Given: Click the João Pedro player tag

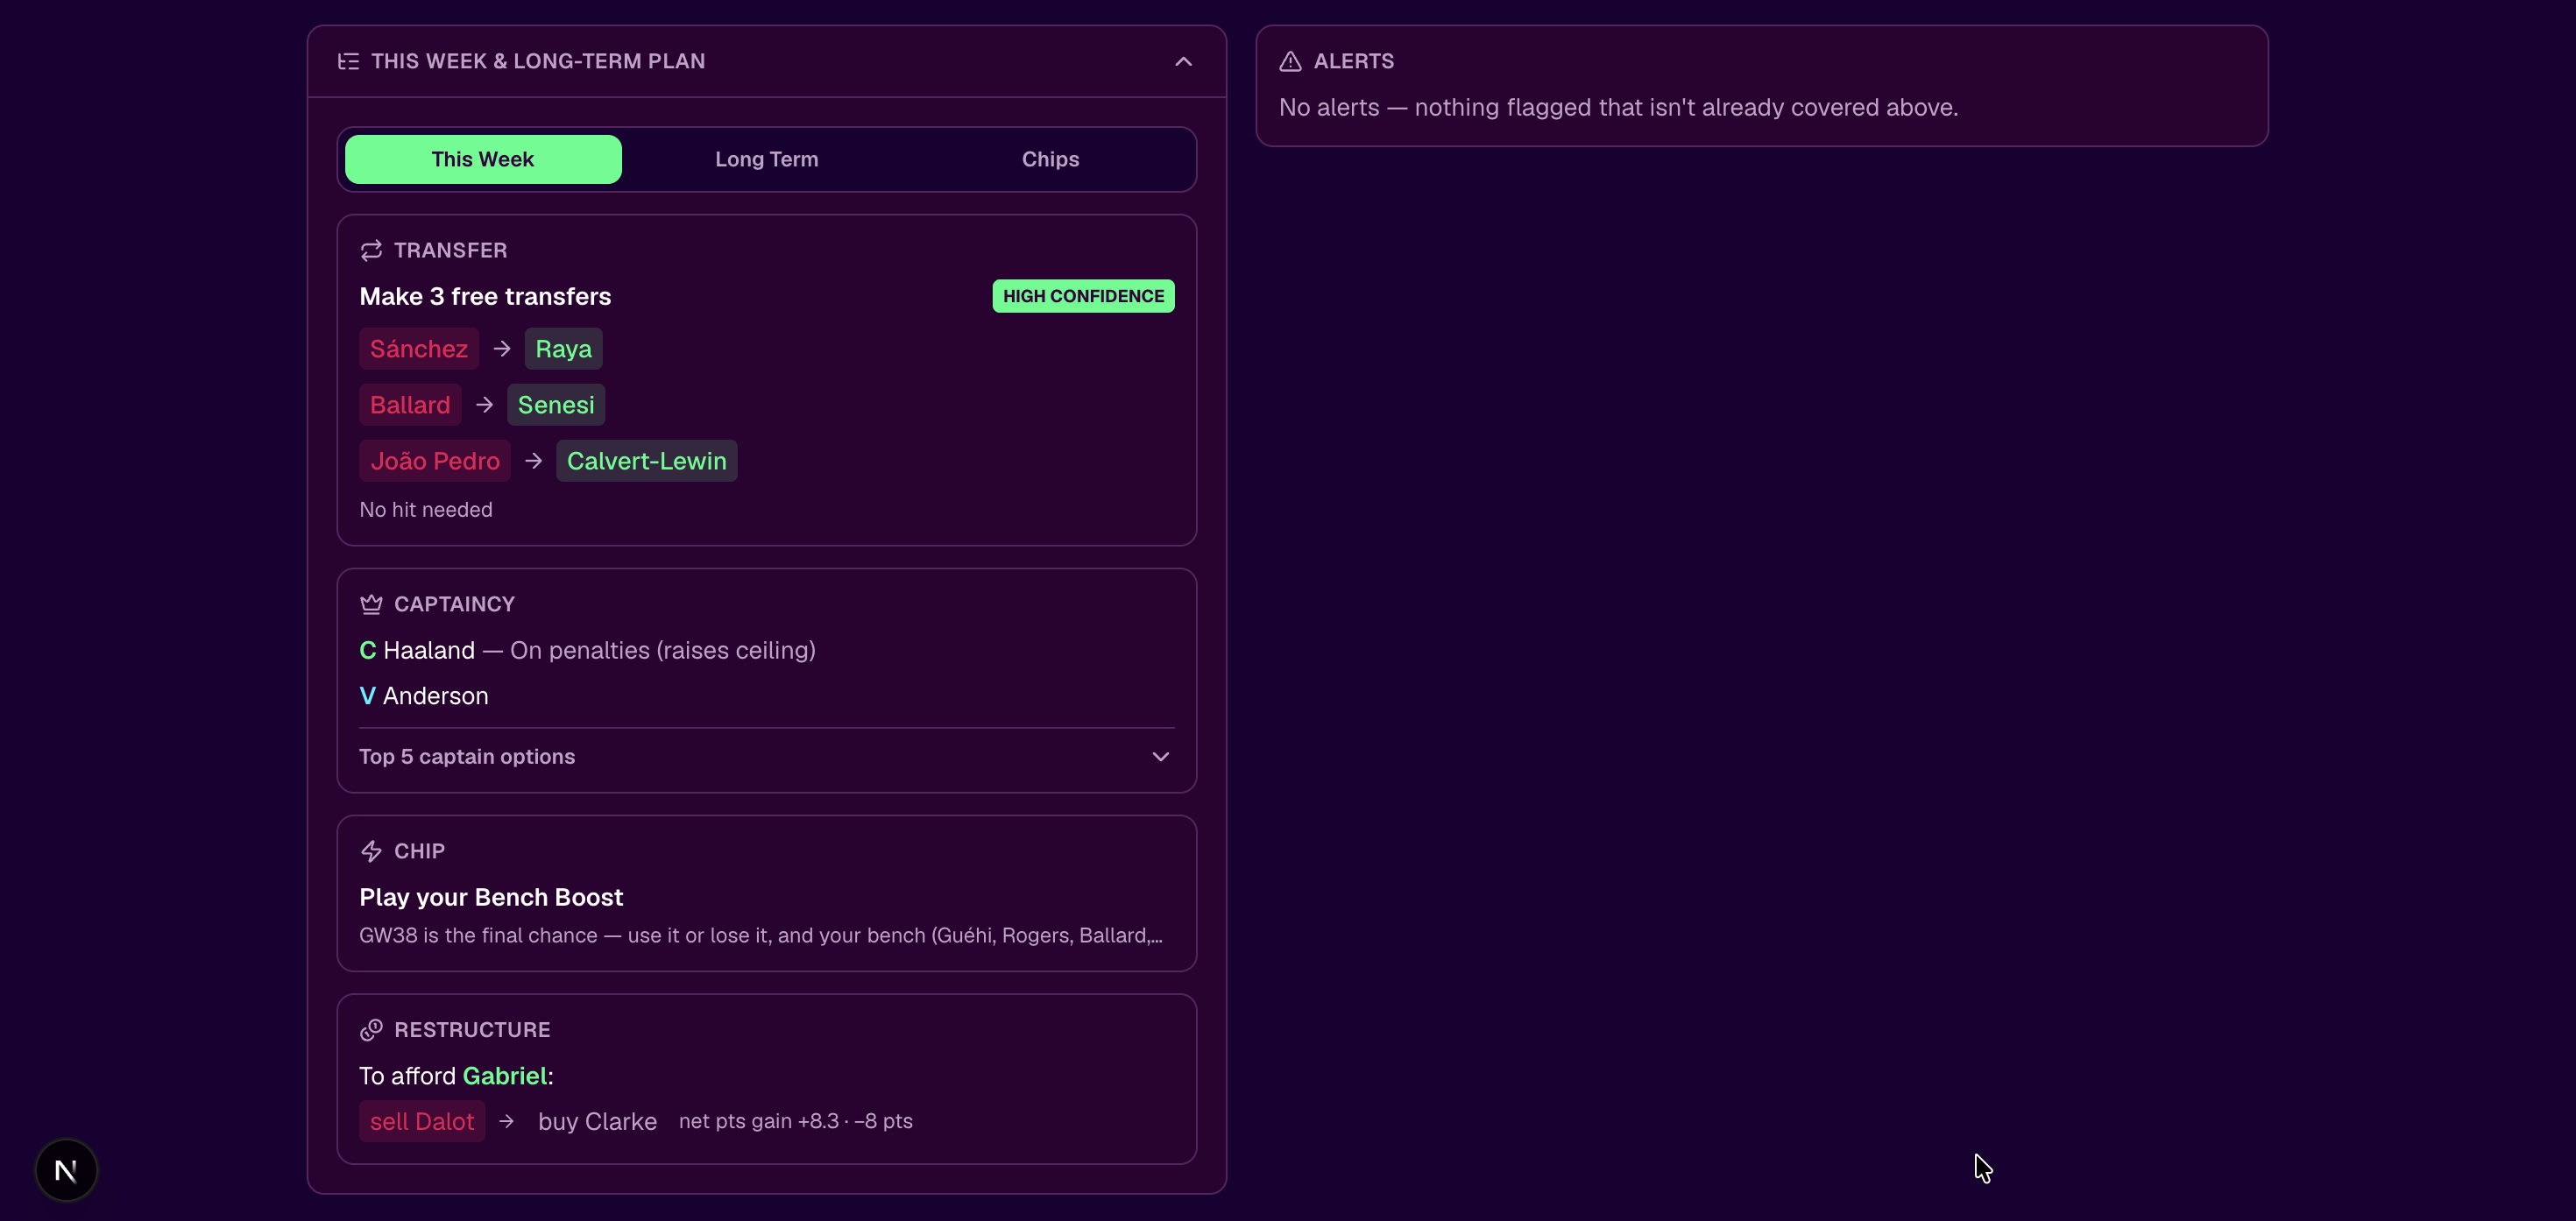Looking at the screenshot, I should click(x=435, y=461).
